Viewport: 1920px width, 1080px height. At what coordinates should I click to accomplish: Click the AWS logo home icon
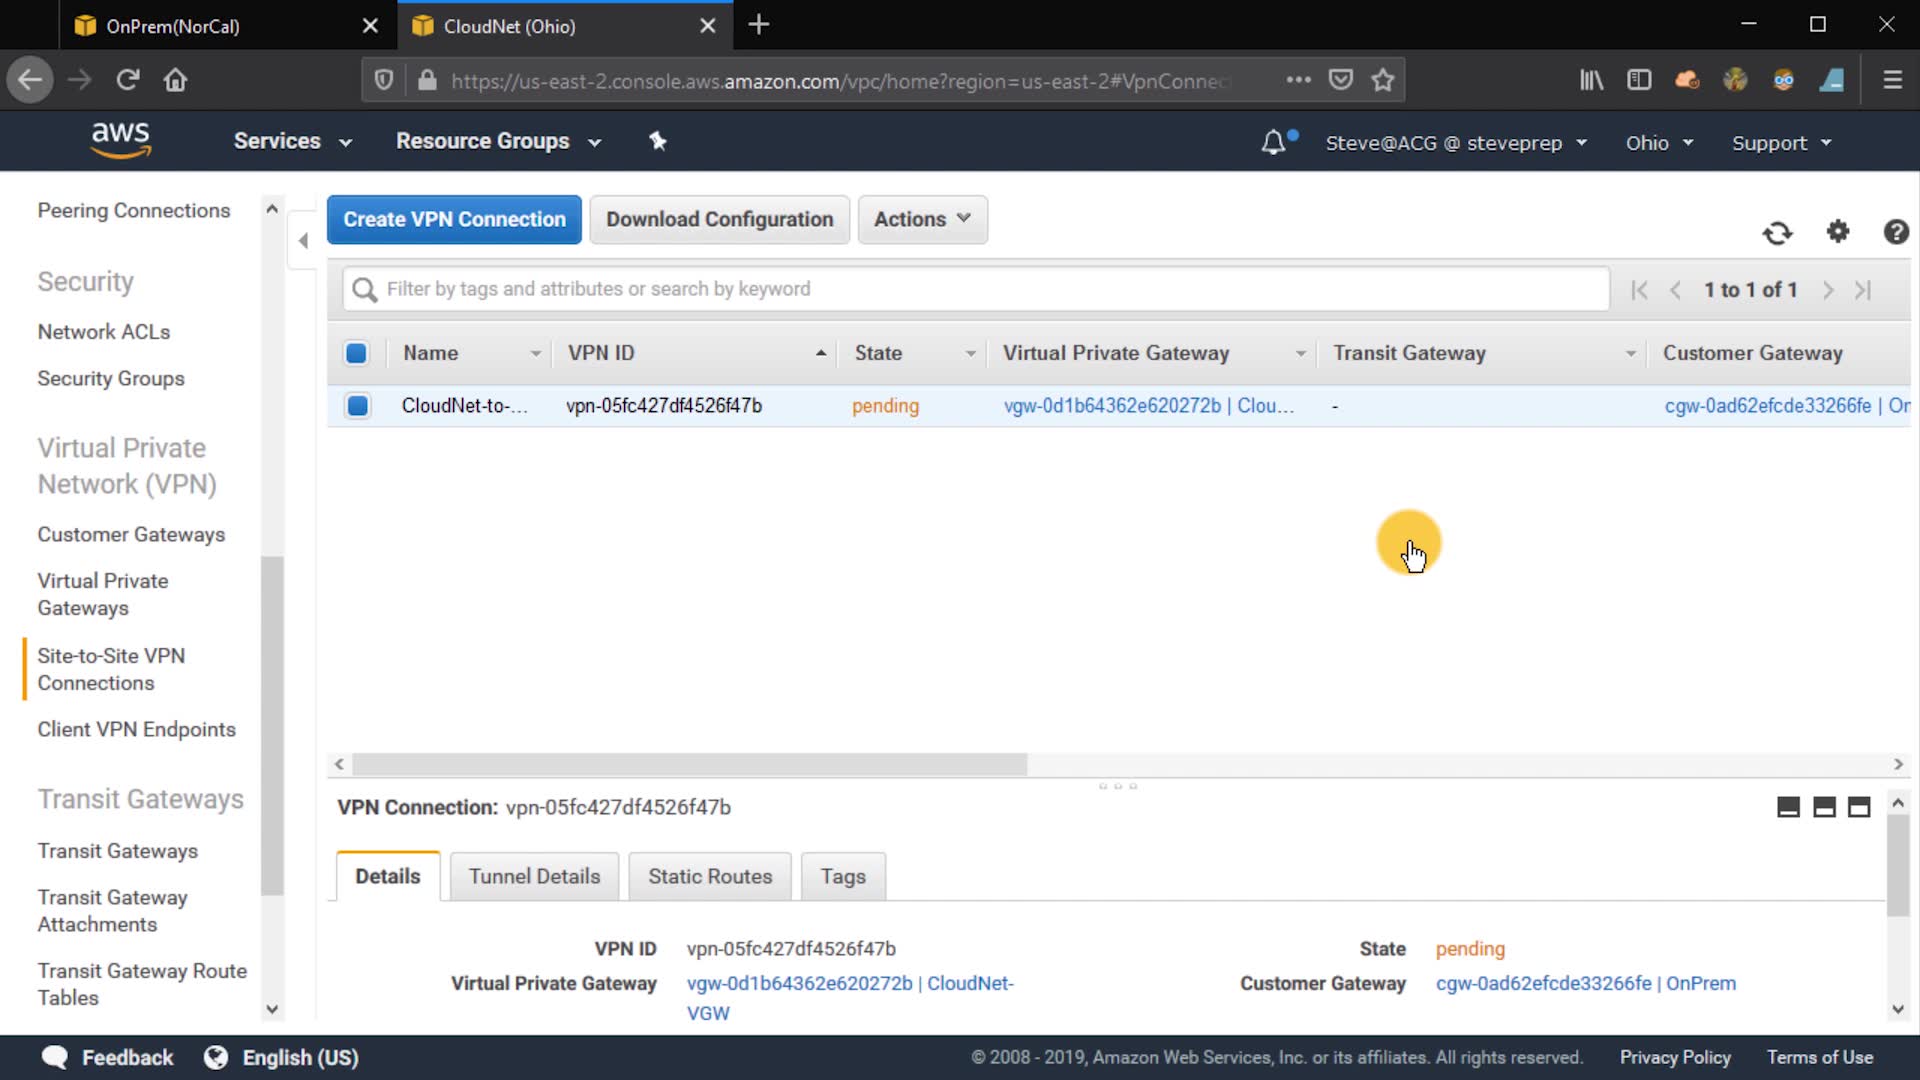coord(120,140)
